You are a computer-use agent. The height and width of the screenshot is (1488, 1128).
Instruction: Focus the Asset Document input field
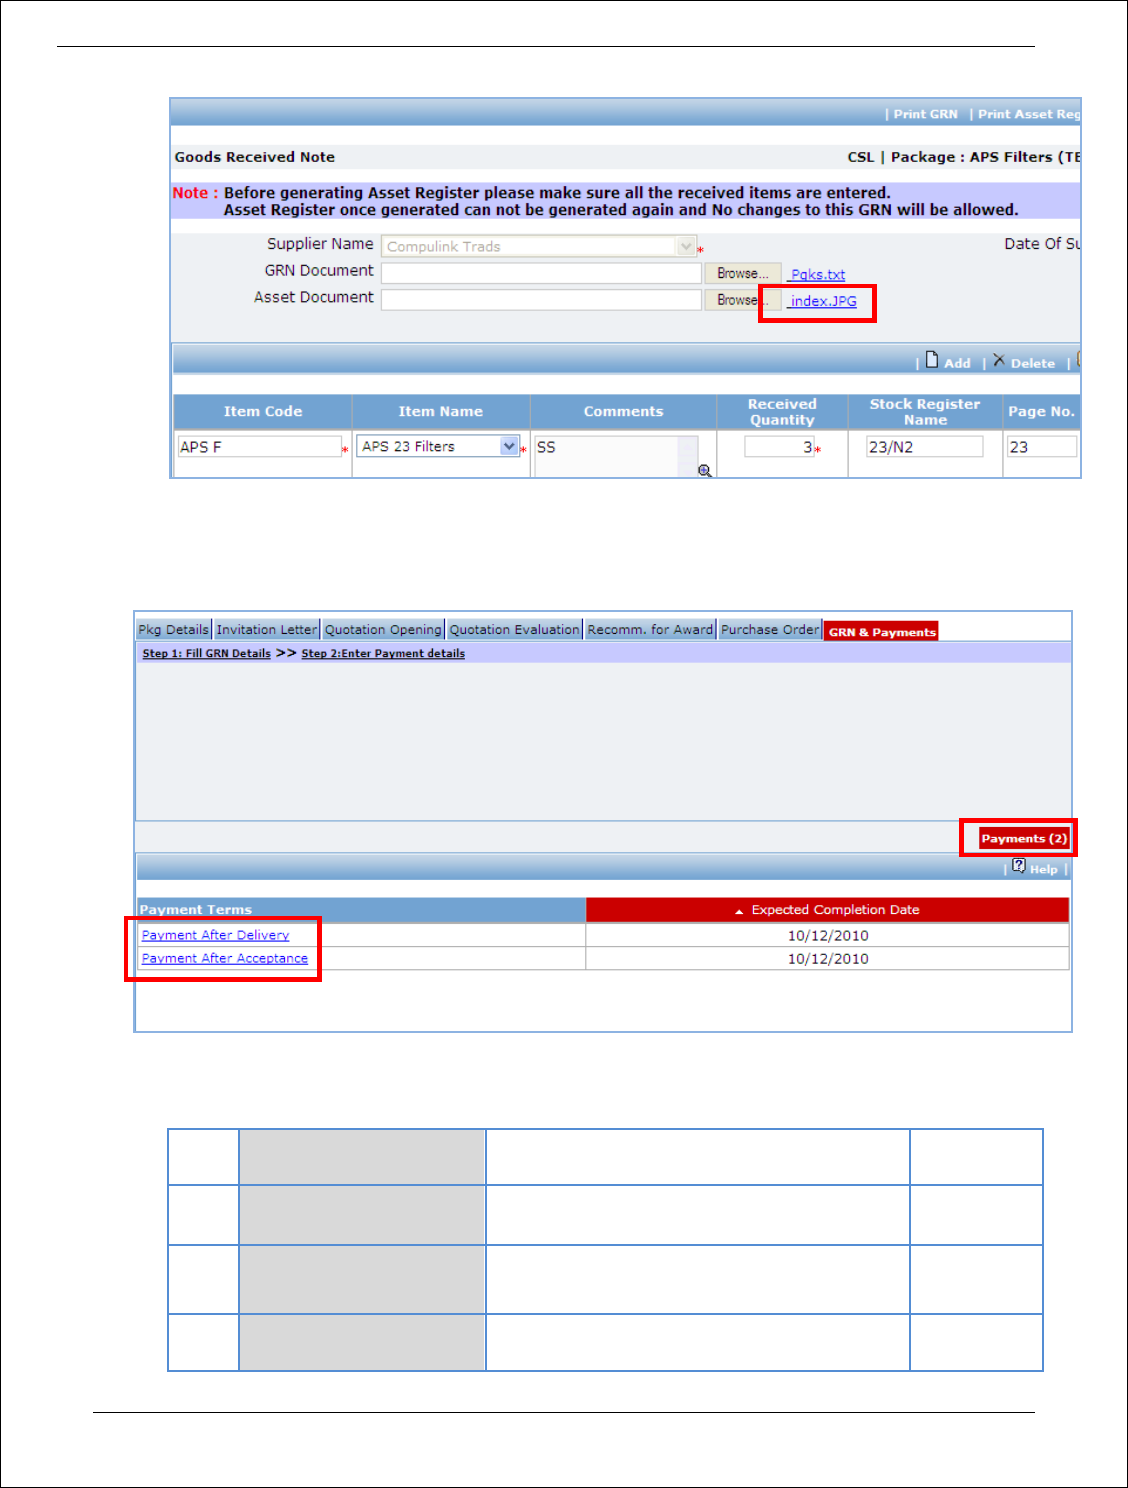[x=541, y=300]
